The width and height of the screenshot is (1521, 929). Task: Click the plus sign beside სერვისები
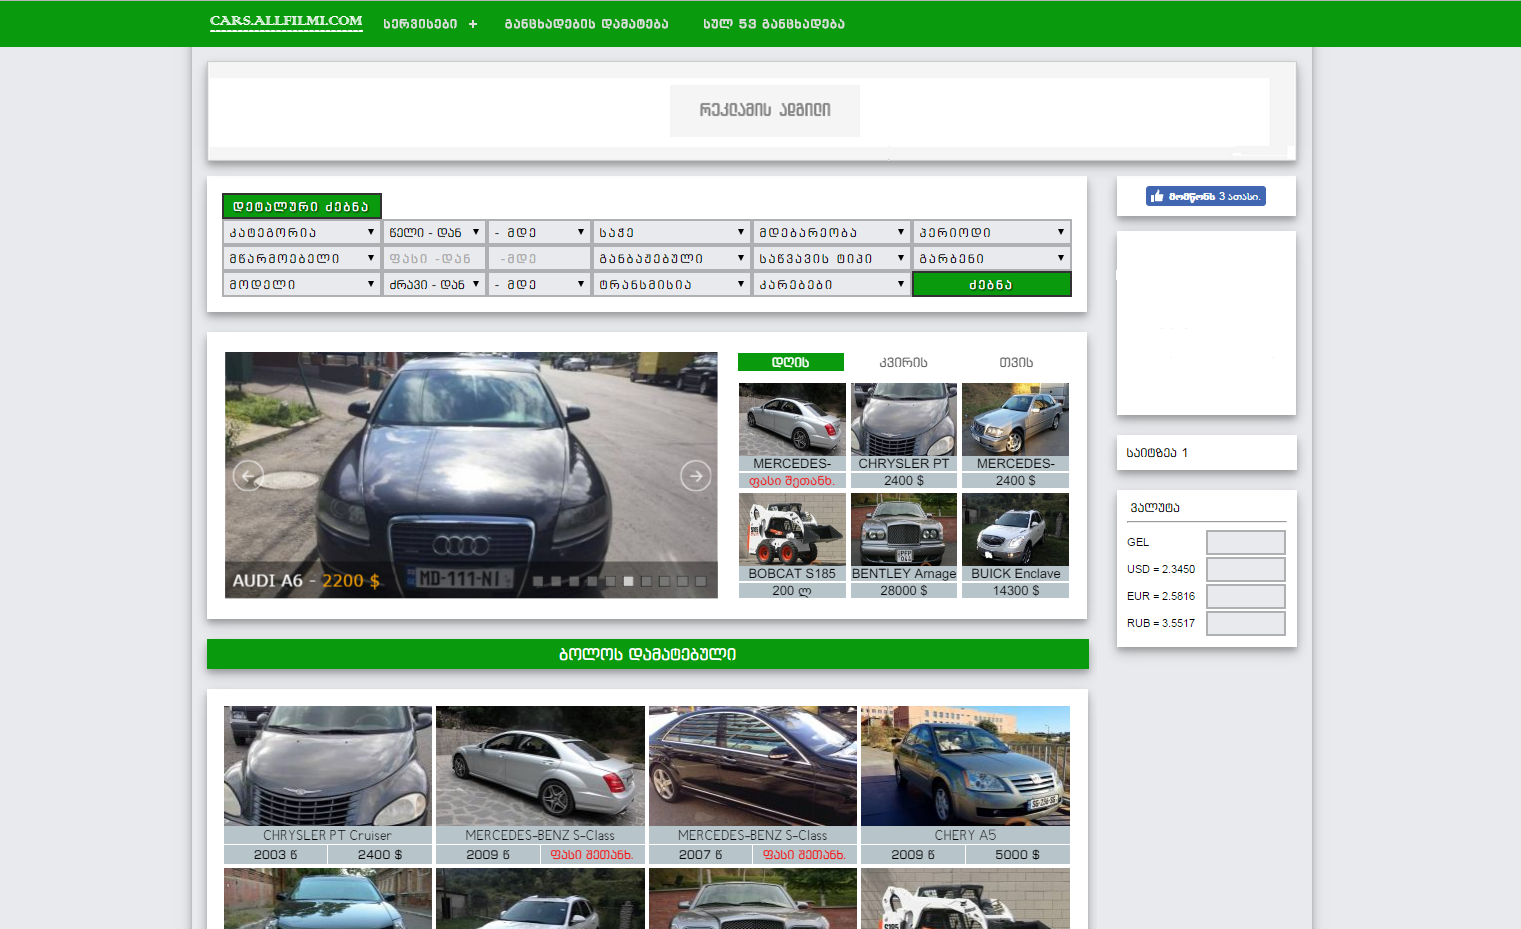[473, 24]
